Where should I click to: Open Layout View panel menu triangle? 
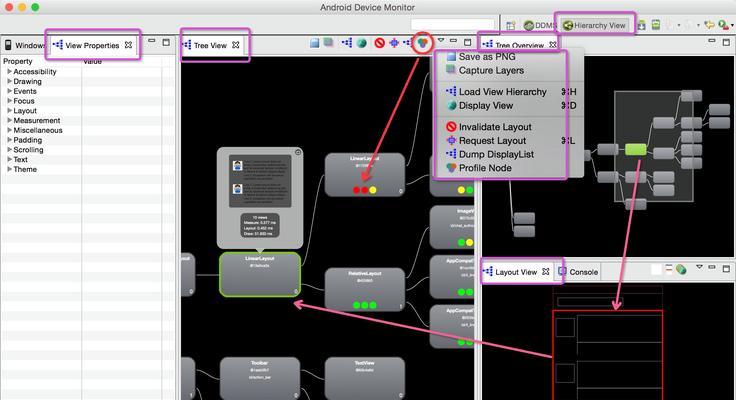pos(699,267)
